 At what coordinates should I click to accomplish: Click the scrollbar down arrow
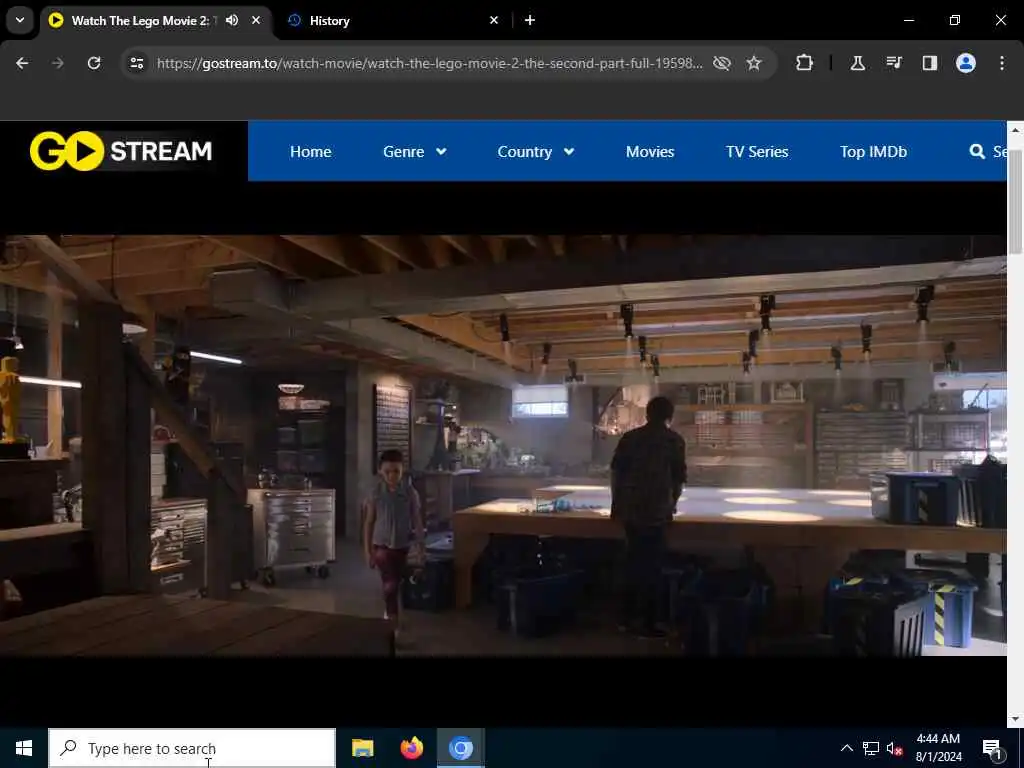coord(1015,719)
